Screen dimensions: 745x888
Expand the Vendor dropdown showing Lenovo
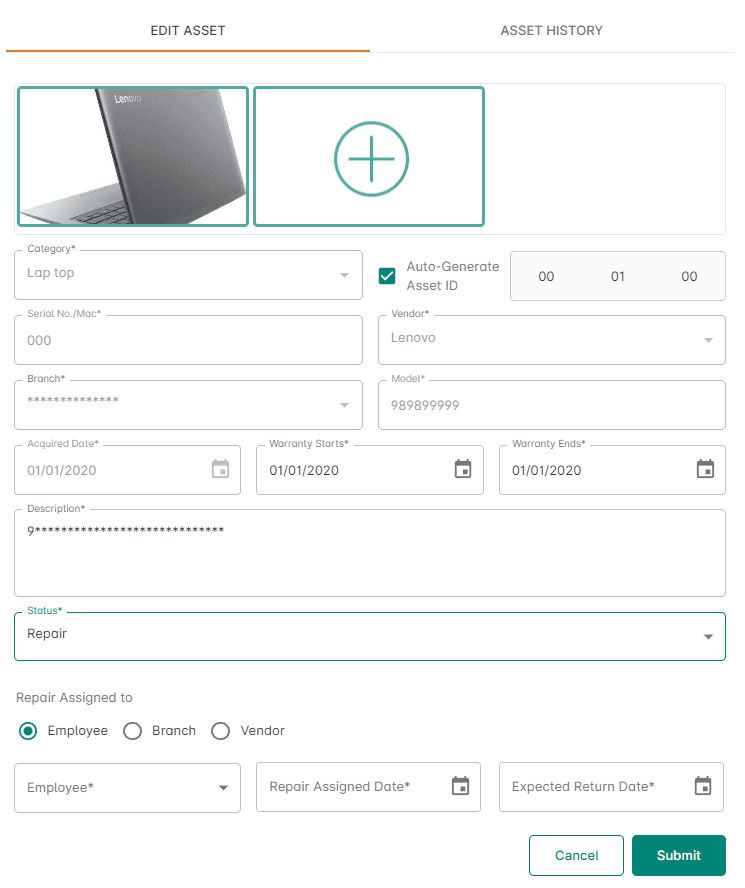[x=708, y=340]
